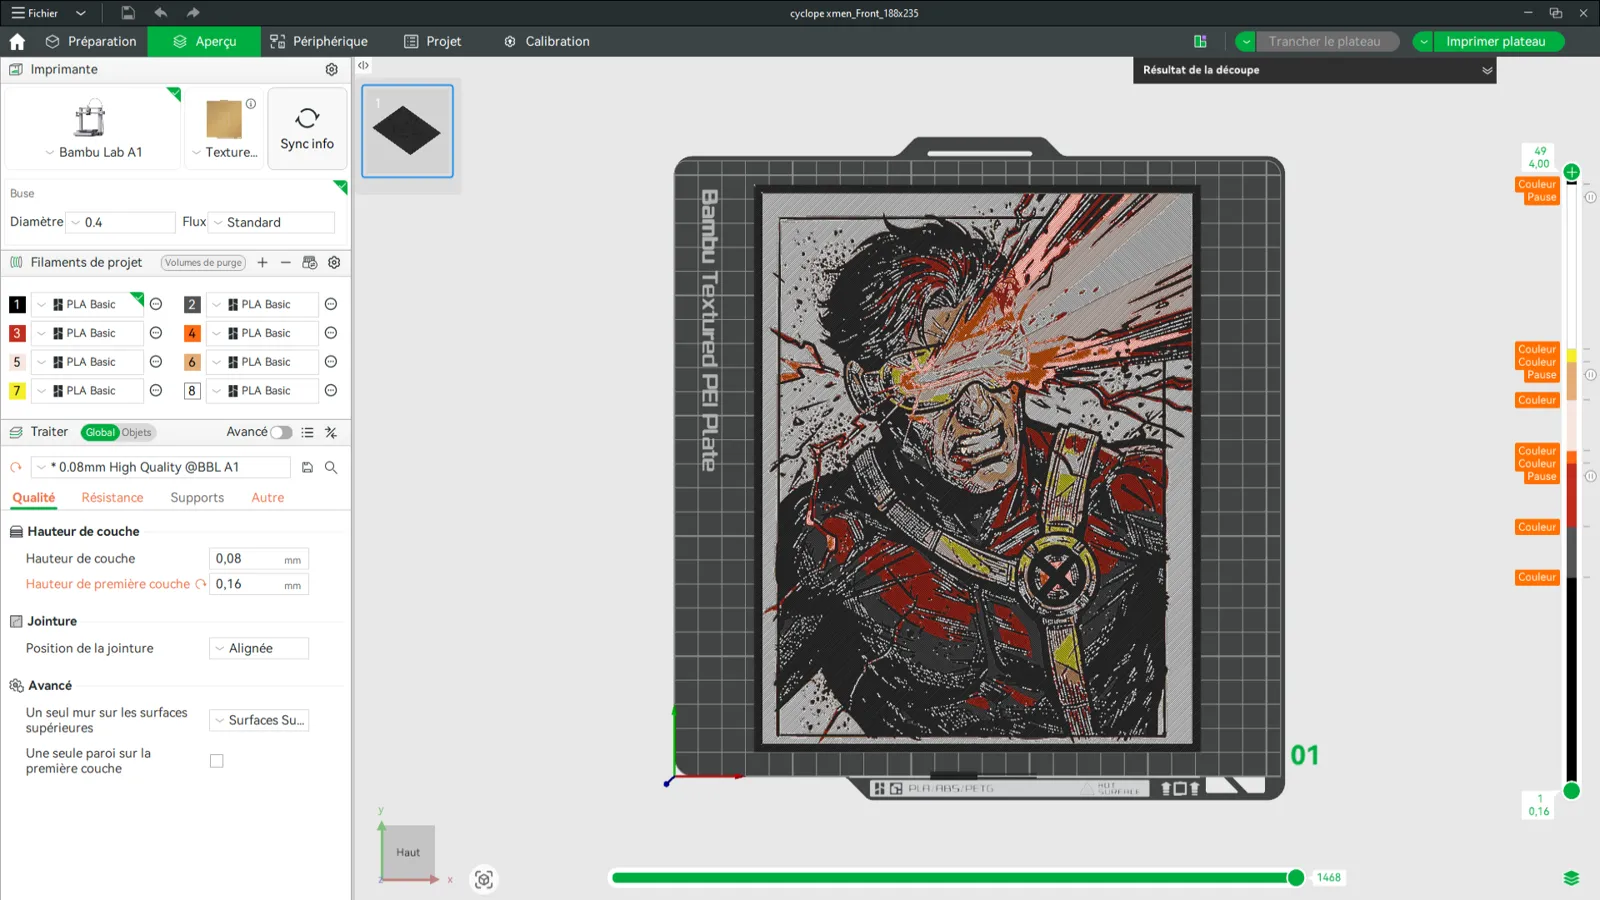This screenshot has width=1600, height=900.
Task: Collapse the left sidebar panel
Action: coord(364,66)
